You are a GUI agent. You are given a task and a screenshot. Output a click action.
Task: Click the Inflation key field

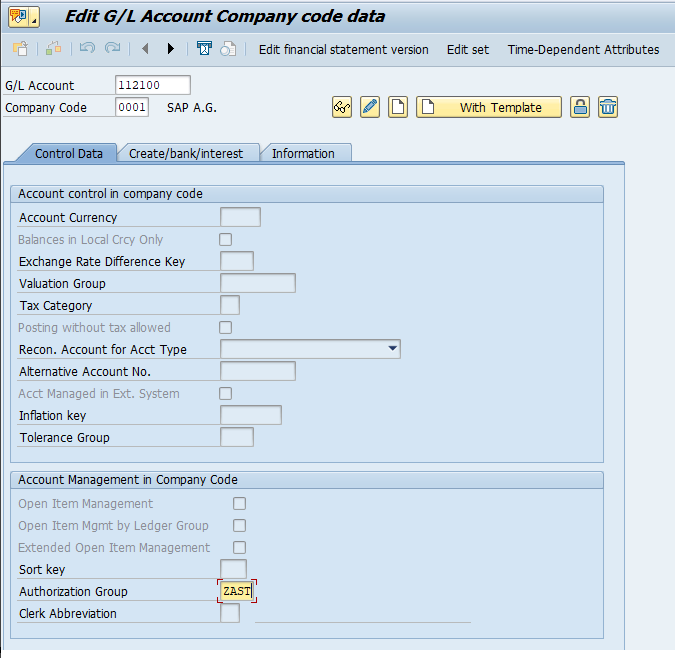pos(251,415)
